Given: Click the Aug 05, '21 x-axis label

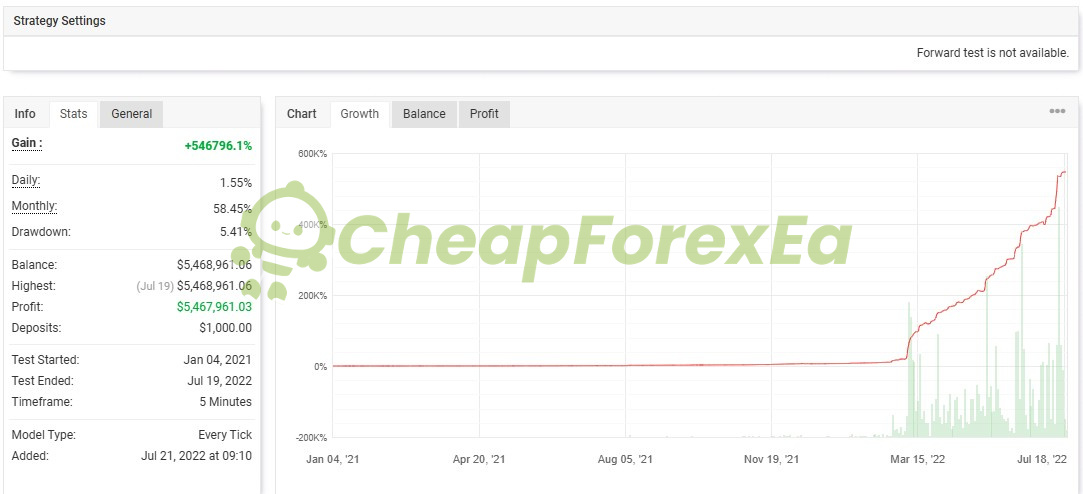Looking at the screenshot, I should [625, 459].
